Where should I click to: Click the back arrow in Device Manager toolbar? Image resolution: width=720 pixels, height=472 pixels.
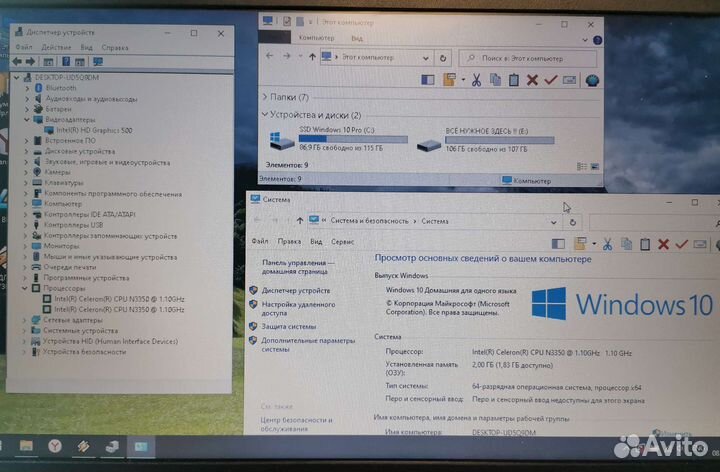[17, 62]
